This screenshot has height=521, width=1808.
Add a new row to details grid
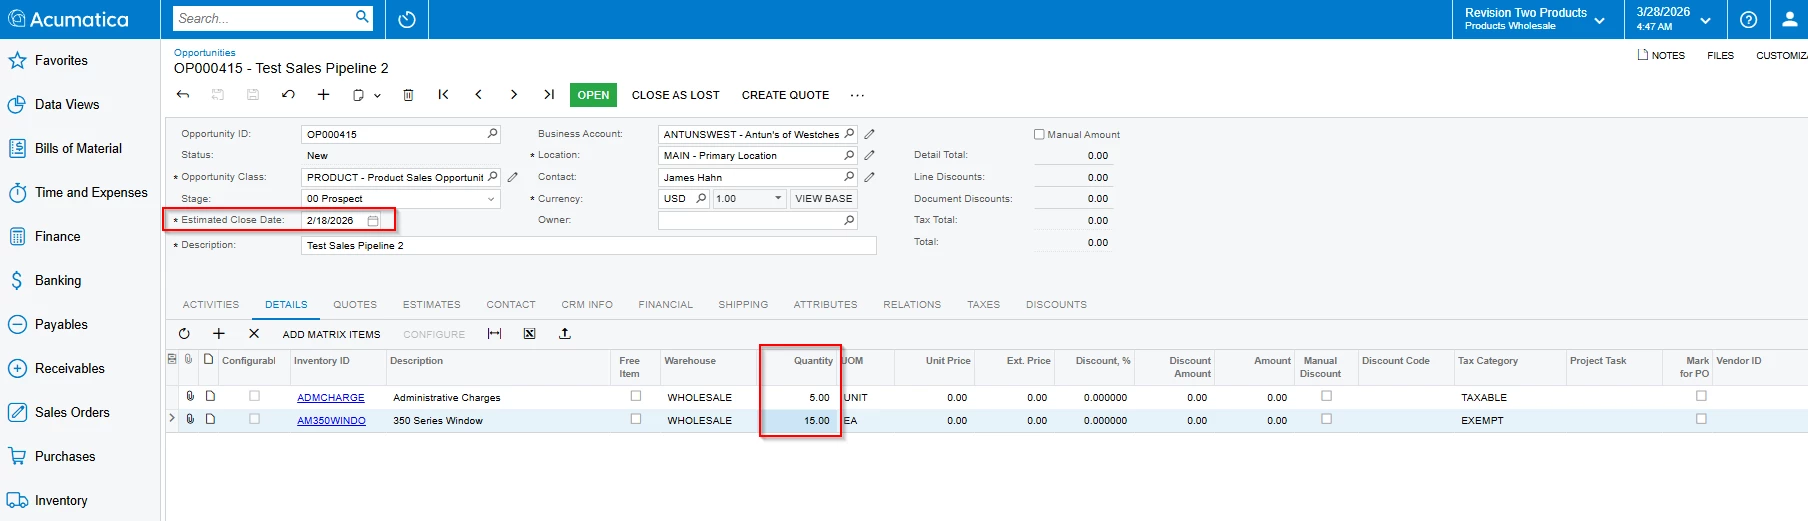tap(219, 334)
